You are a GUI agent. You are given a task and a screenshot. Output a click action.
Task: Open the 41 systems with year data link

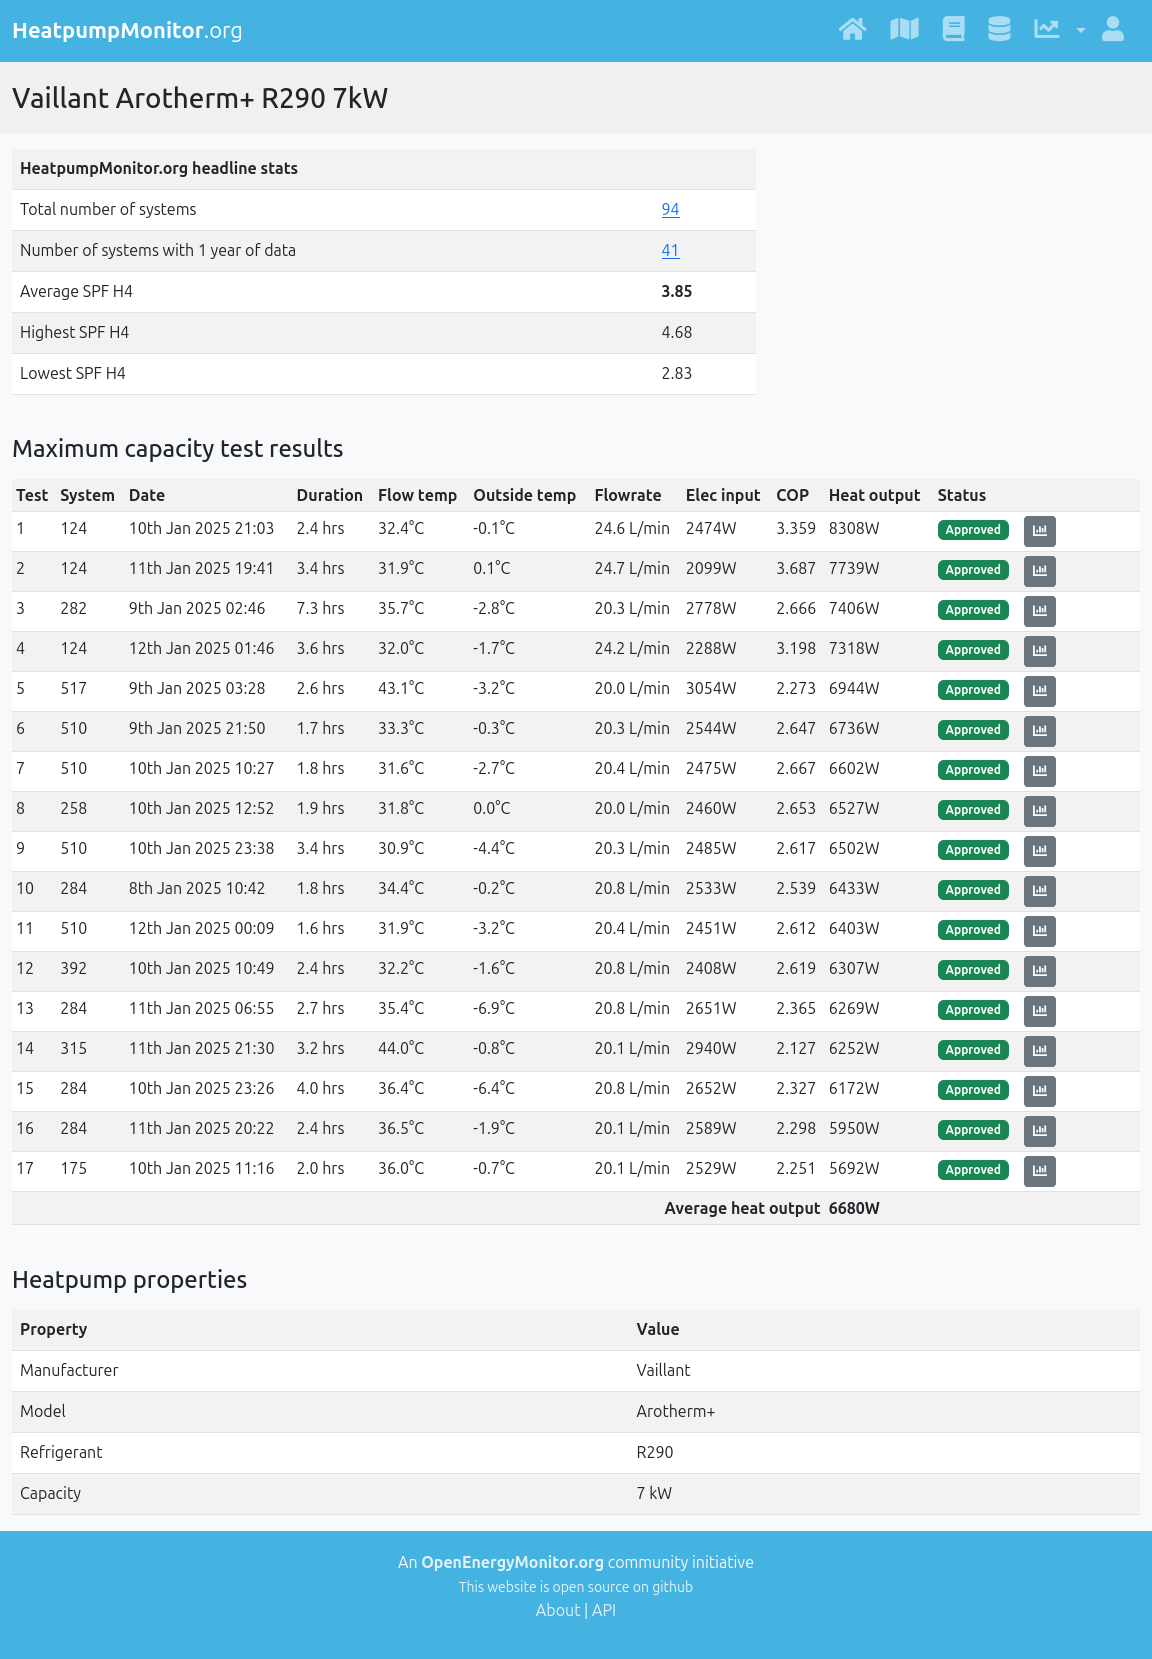(x=670, y=251)
